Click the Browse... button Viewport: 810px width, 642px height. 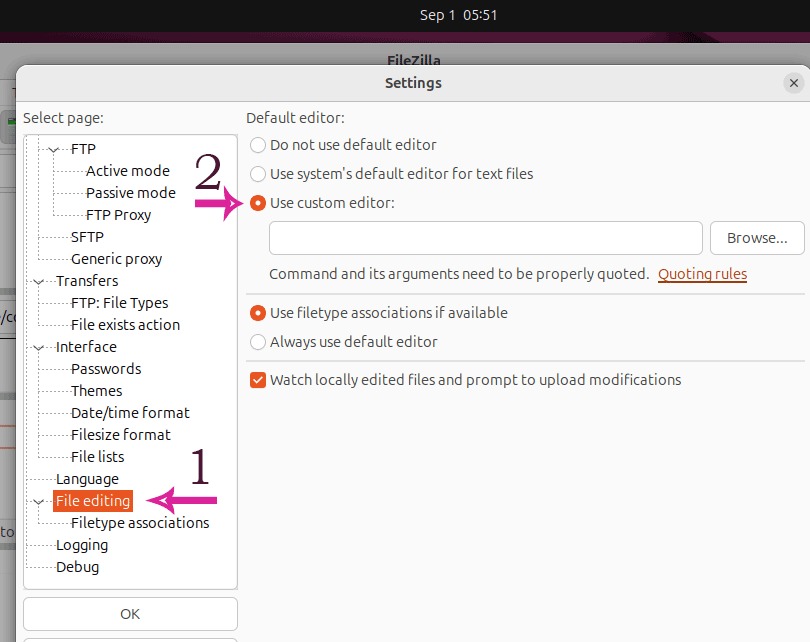click(757, 238)
